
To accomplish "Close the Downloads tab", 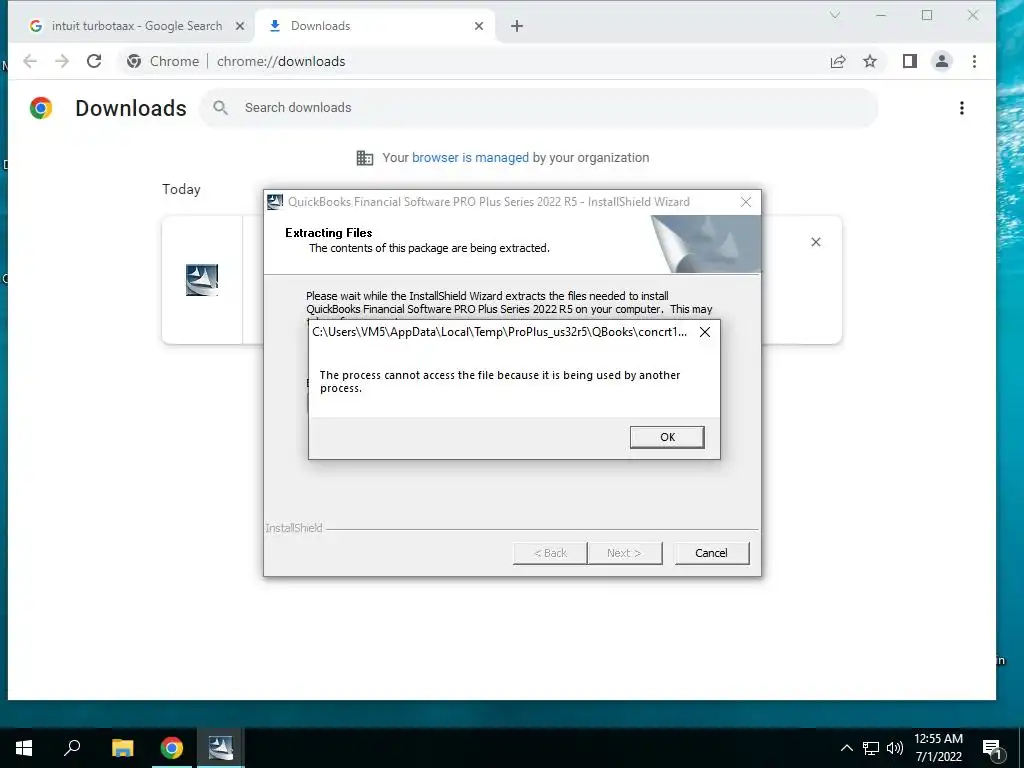I will [479, 26].
